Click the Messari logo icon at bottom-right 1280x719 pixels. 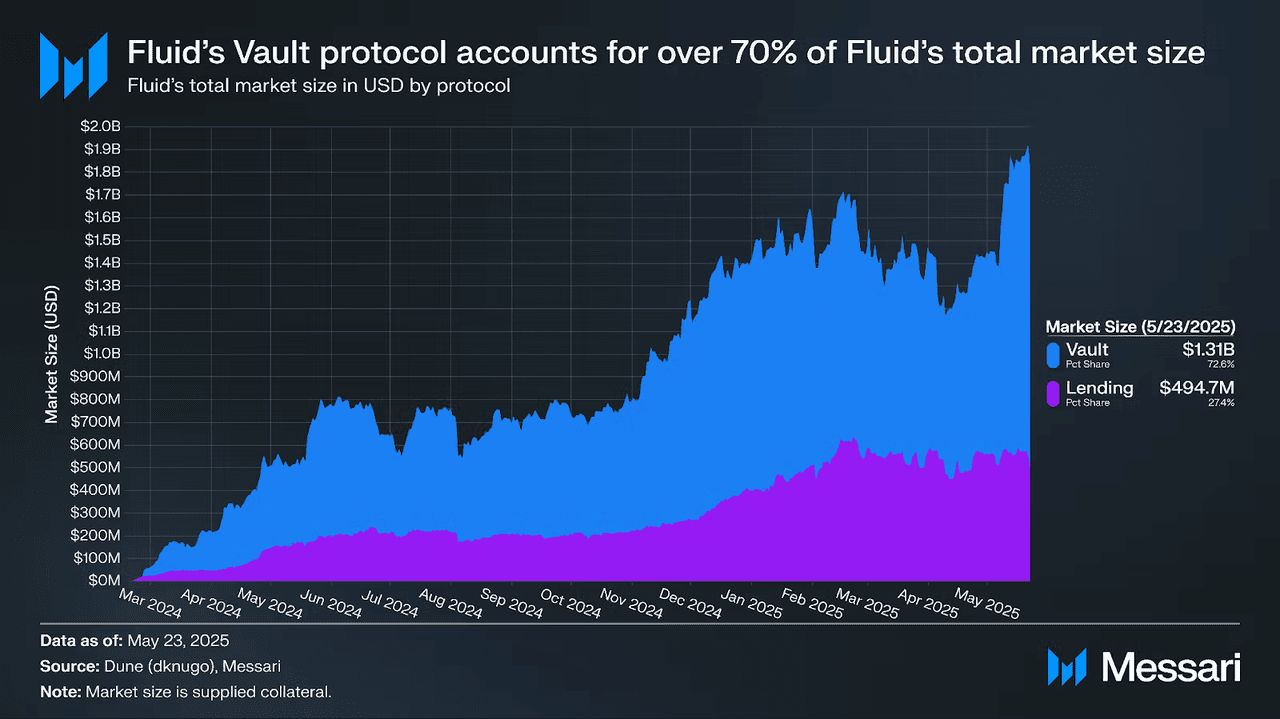[1067, 667]
